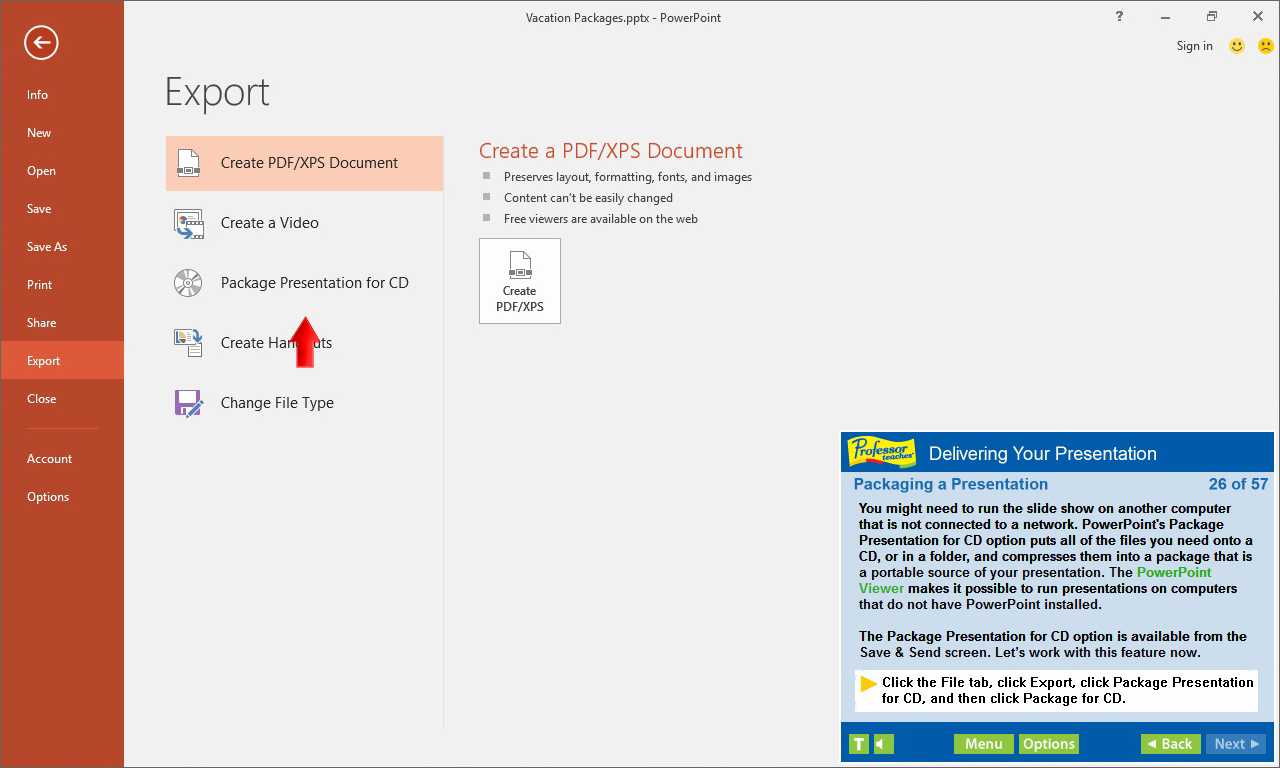
Task: Mute the tutorial narration speaker
Action: pos(880,743)
